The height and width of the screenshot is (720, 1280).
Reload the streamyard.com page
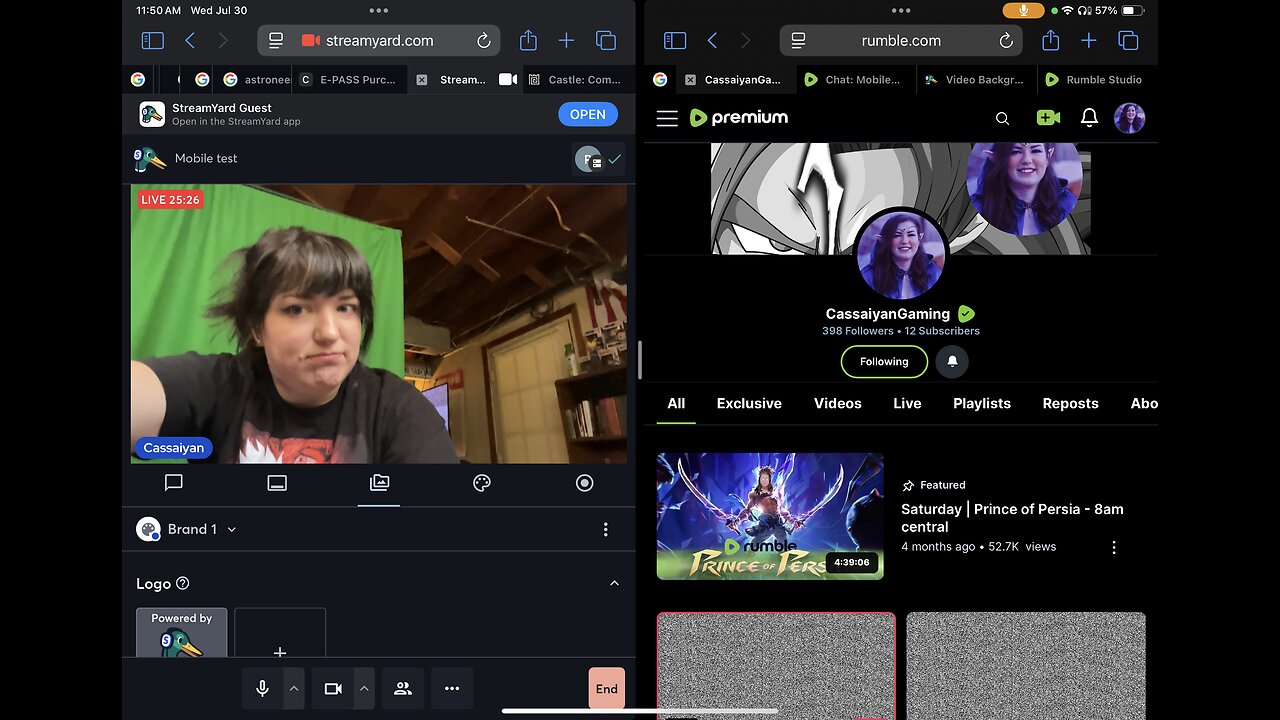pos(483,41)
